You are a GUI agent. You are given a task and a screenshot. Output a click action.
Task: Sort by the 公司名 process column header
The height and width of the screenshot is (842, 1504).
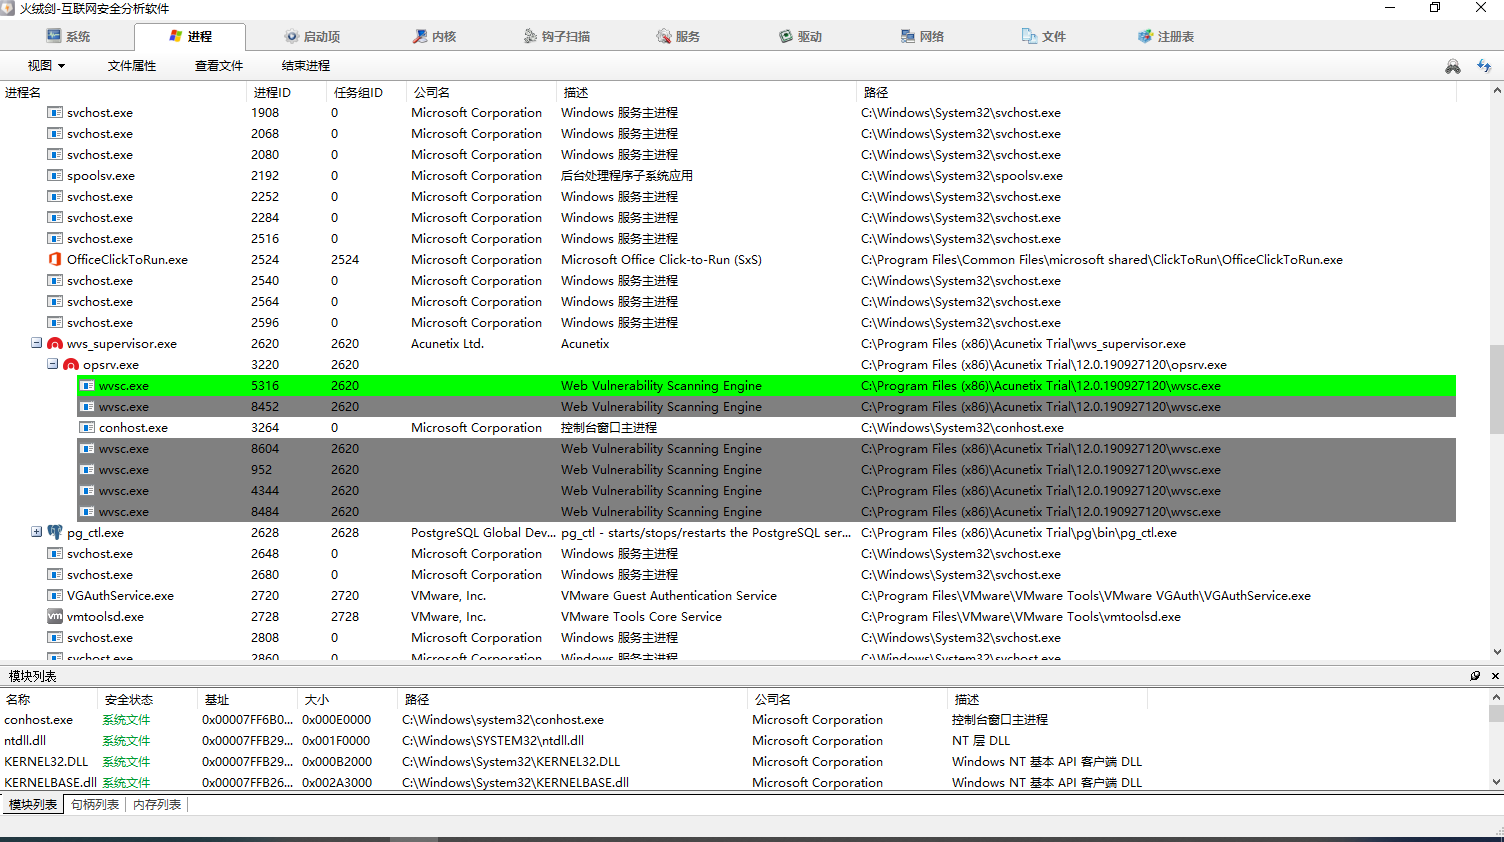click(481, 92)
